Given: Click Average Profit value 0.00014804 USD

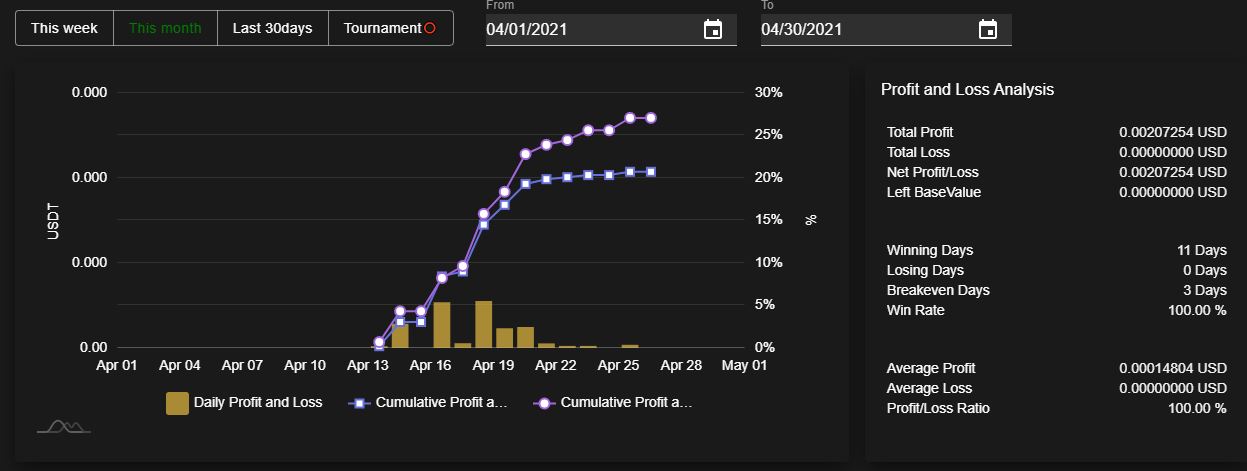Looking at the screenshot, I should coord(1173,368).
